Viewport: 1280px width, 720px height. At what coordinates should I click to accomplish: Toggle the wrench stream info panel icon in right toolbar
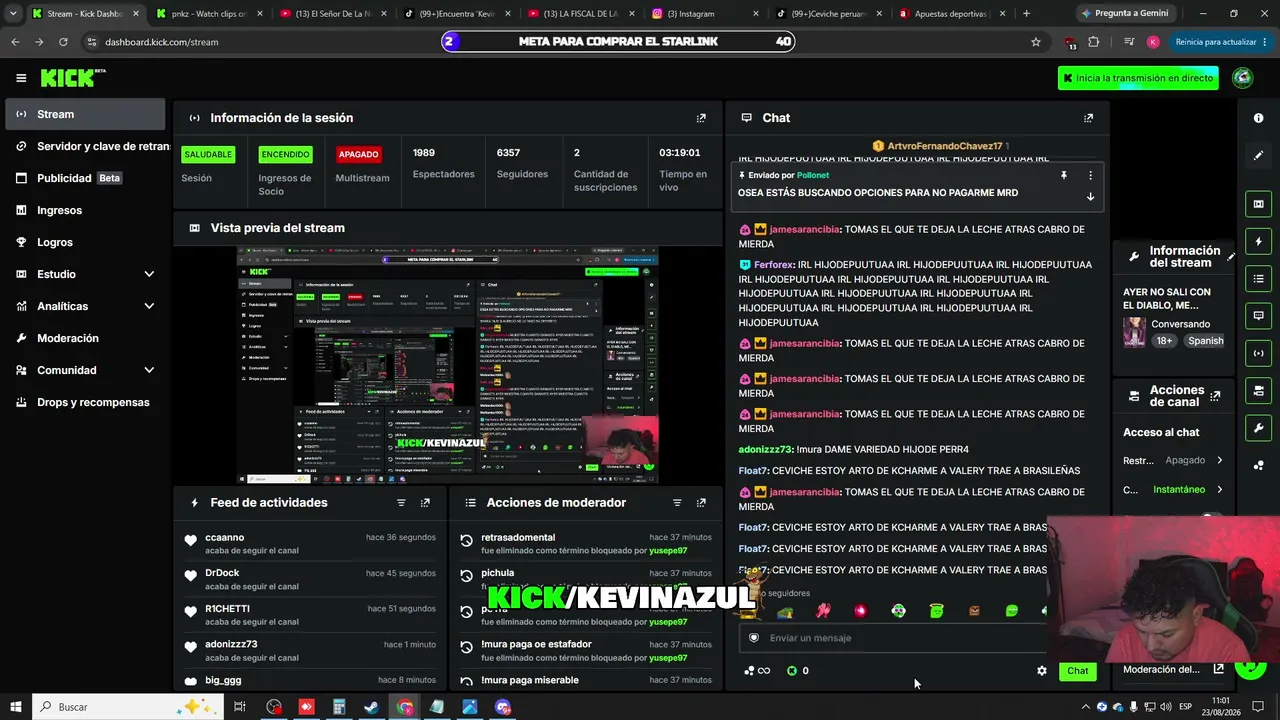(1259, 428)
